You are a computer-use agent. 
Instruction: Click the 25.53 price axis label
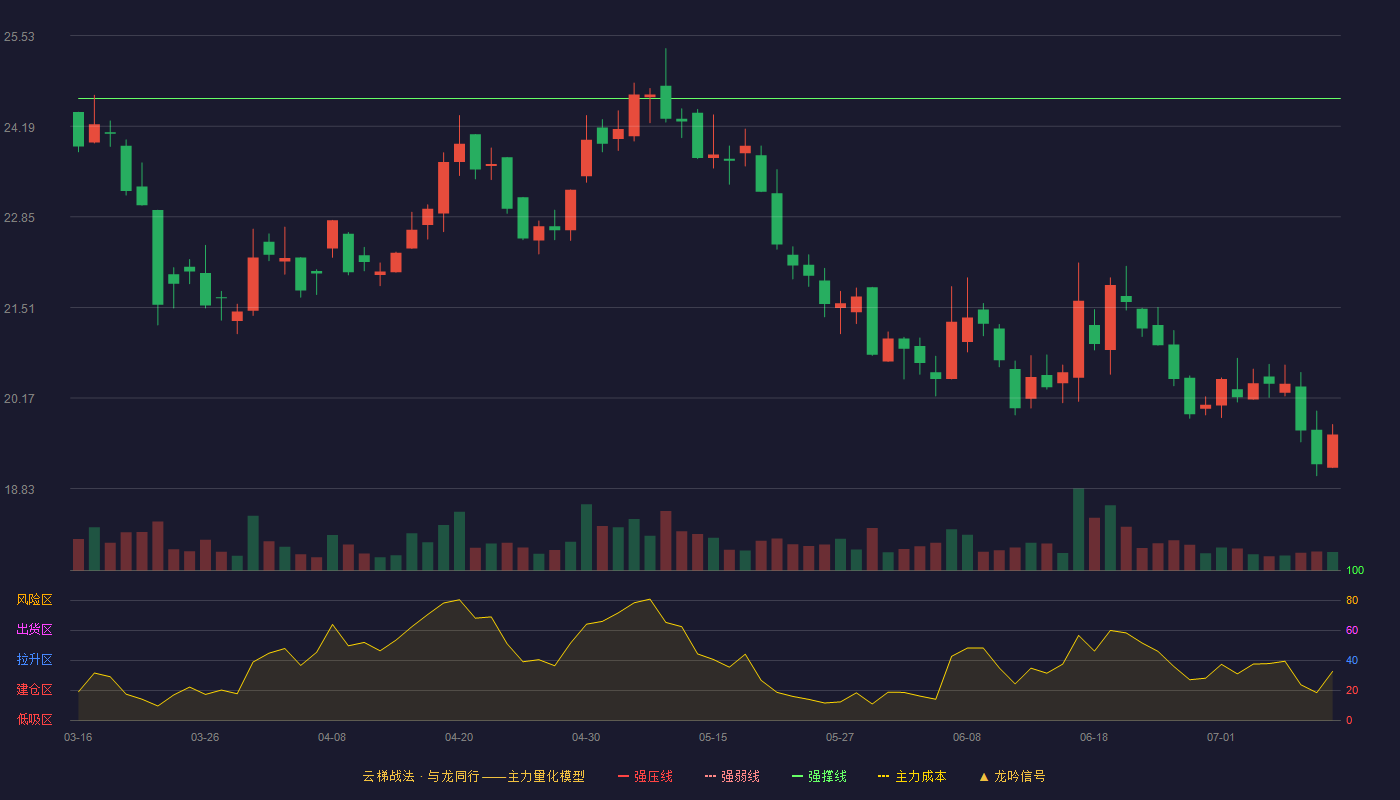click(x=19, y=37)
